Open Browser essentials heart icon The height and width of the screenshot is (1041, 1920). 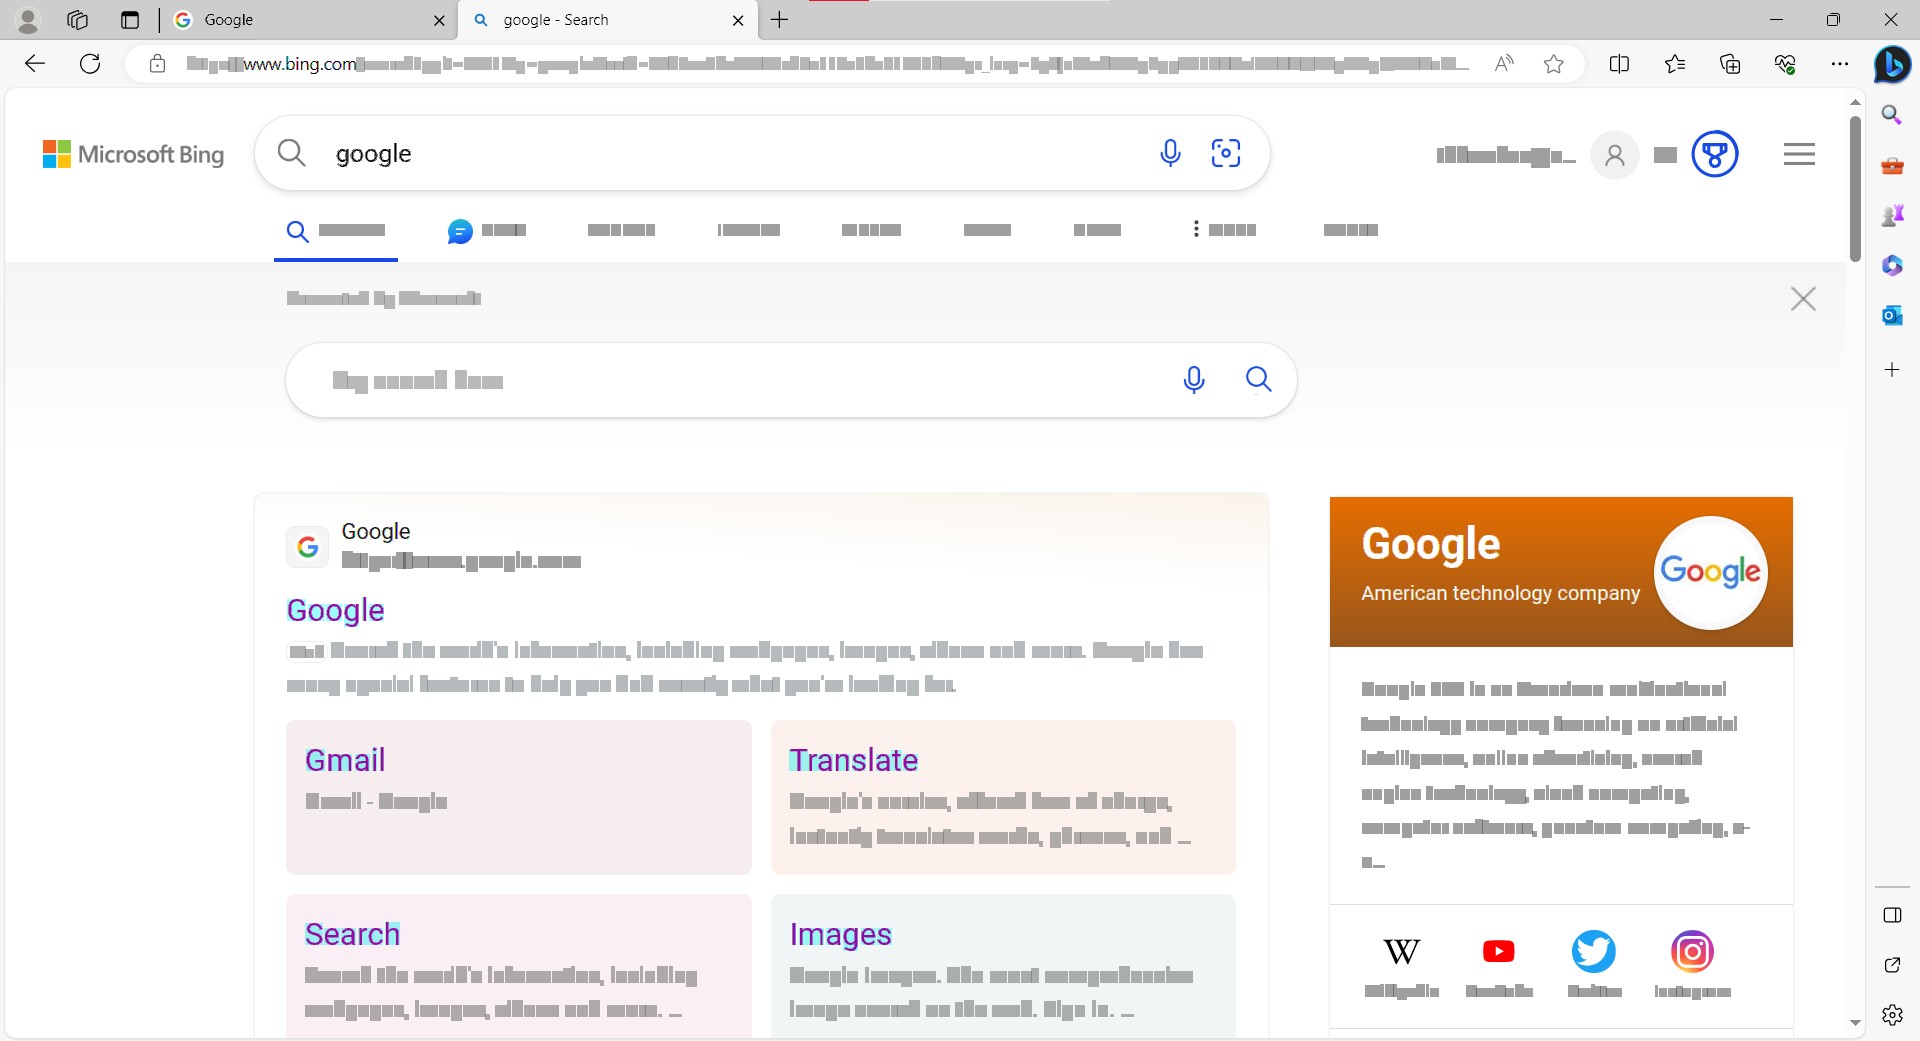1785,64
